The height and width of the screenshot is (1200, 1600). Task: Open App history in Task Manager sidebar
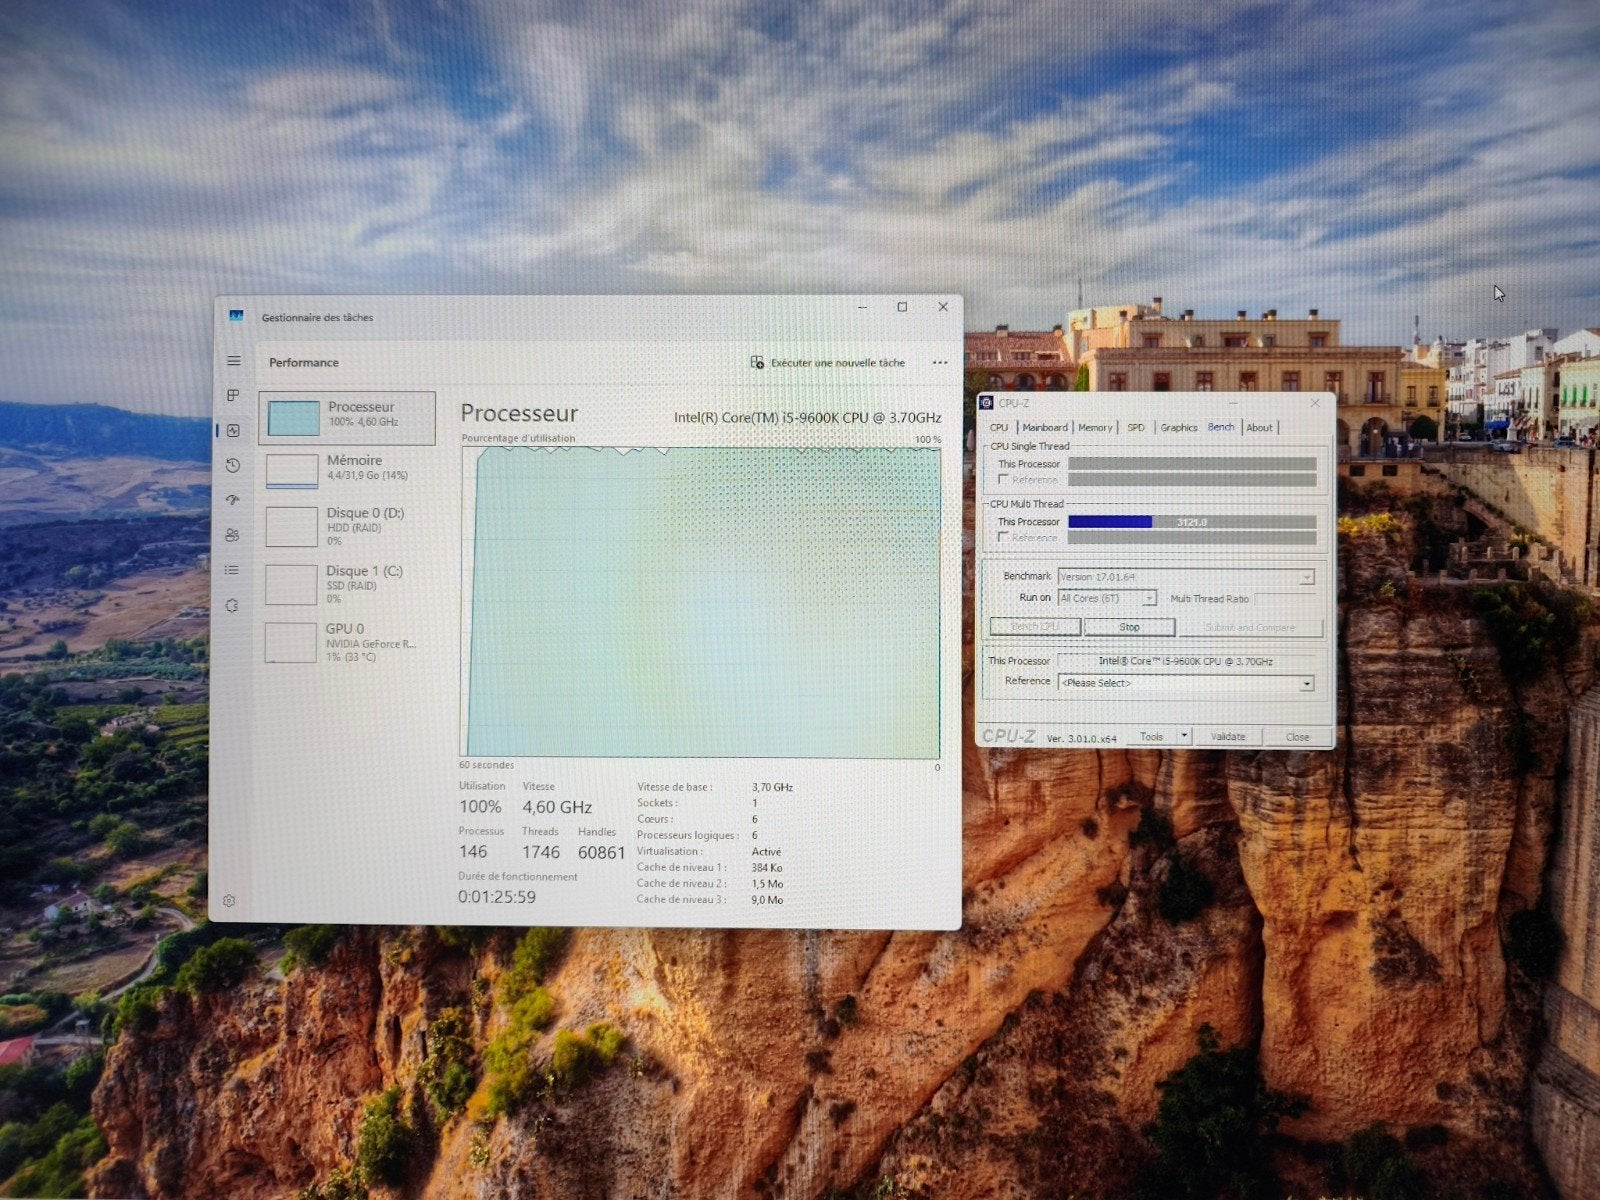pyautogui.click(x=233, y=466)
